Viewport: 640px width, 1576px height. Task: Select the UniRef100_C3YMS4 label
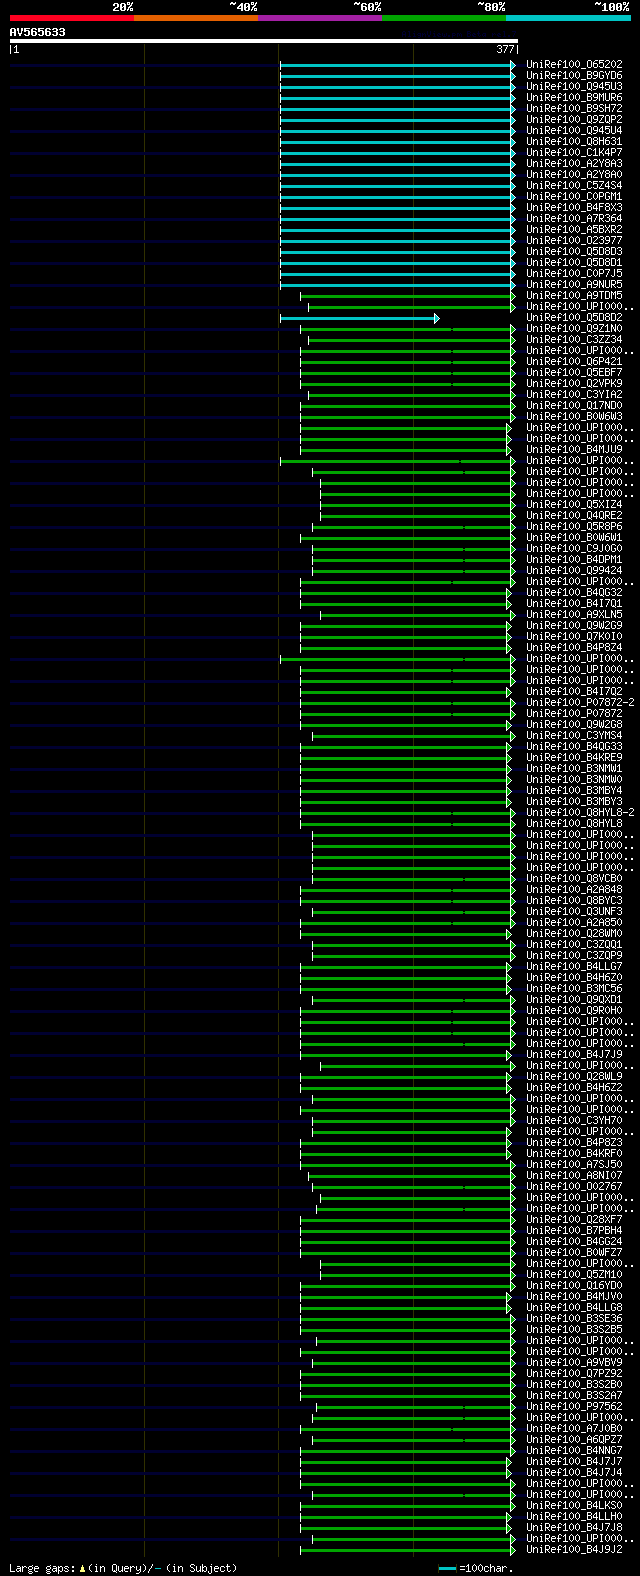(x=574, y=736)
